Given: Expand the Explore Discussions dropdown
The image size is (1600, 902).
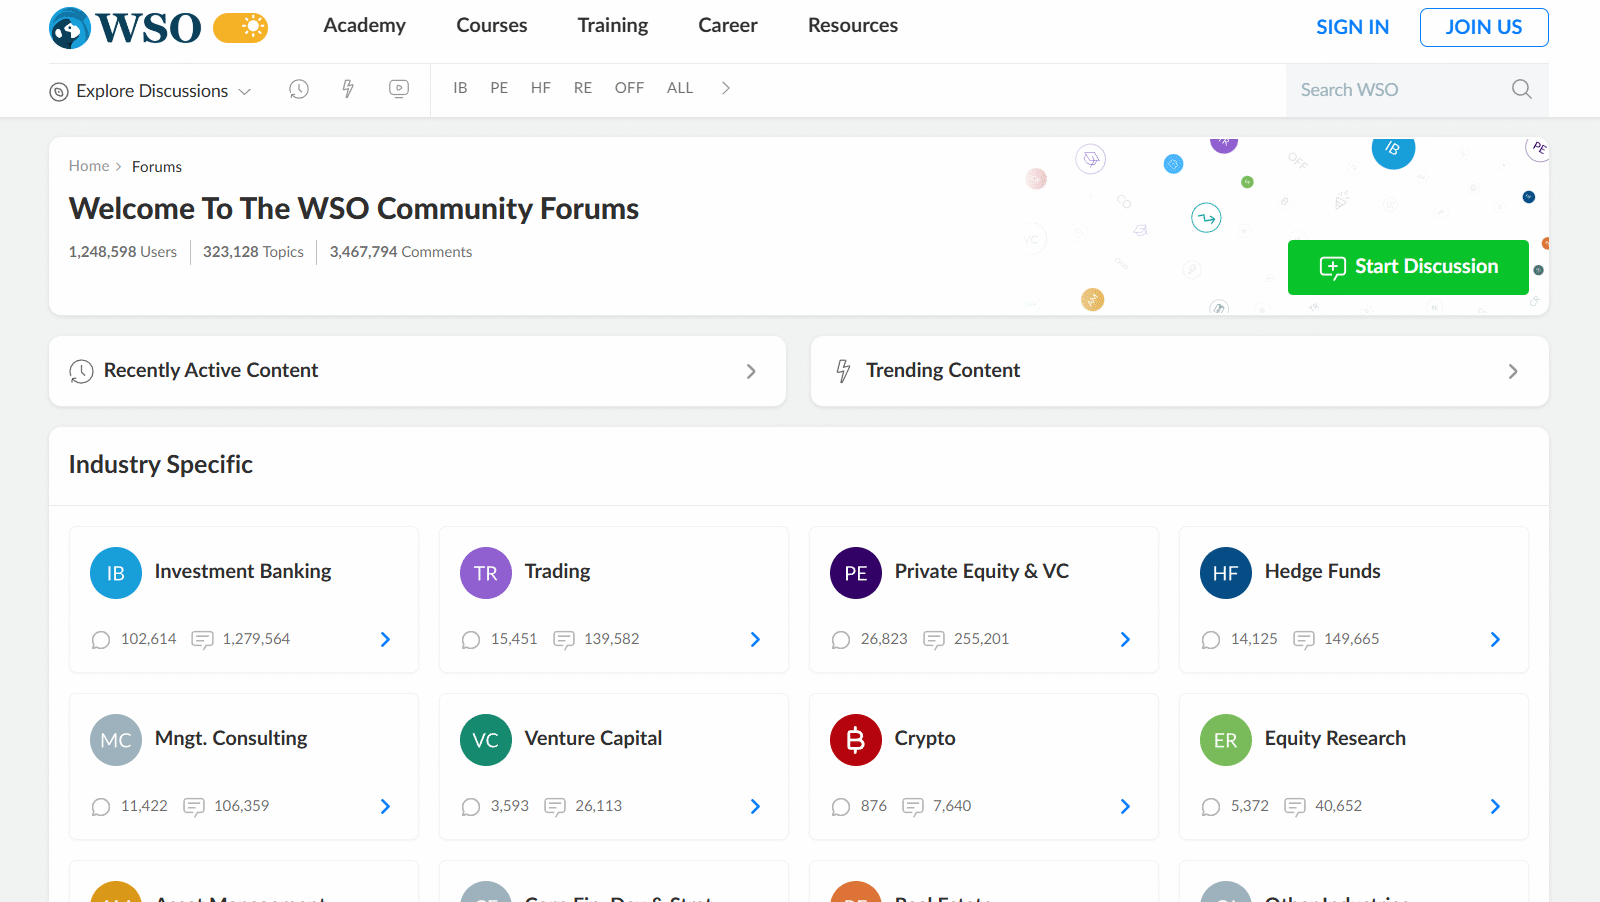Looking at the screenshot, I should coord(150,91).
